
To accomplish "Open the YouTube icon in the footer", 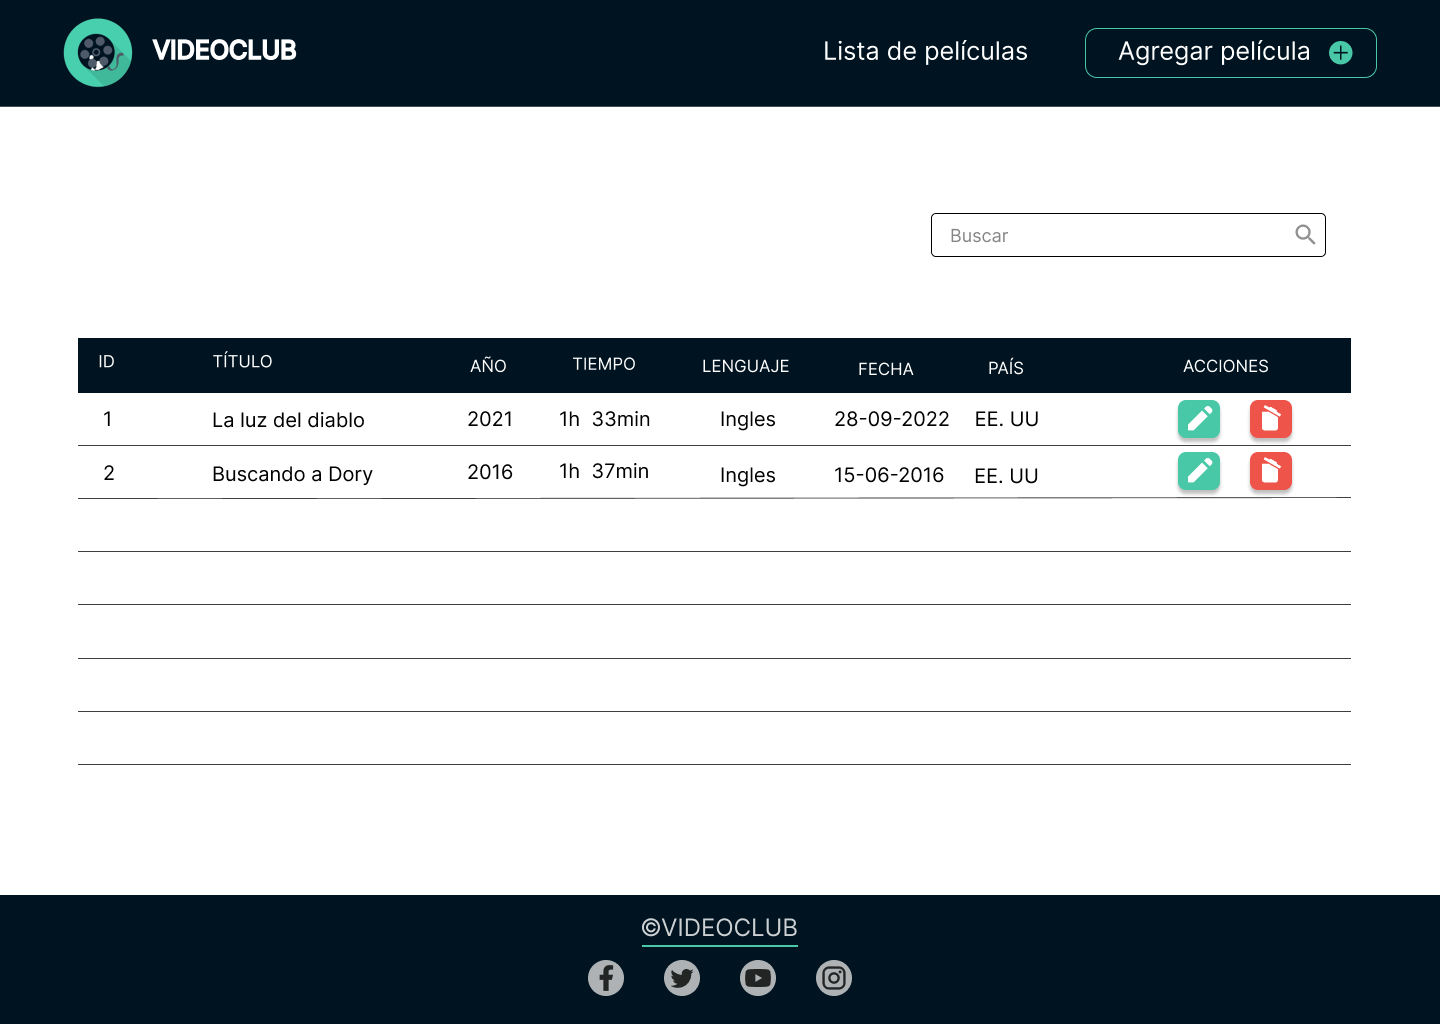I will pos(758,978).
